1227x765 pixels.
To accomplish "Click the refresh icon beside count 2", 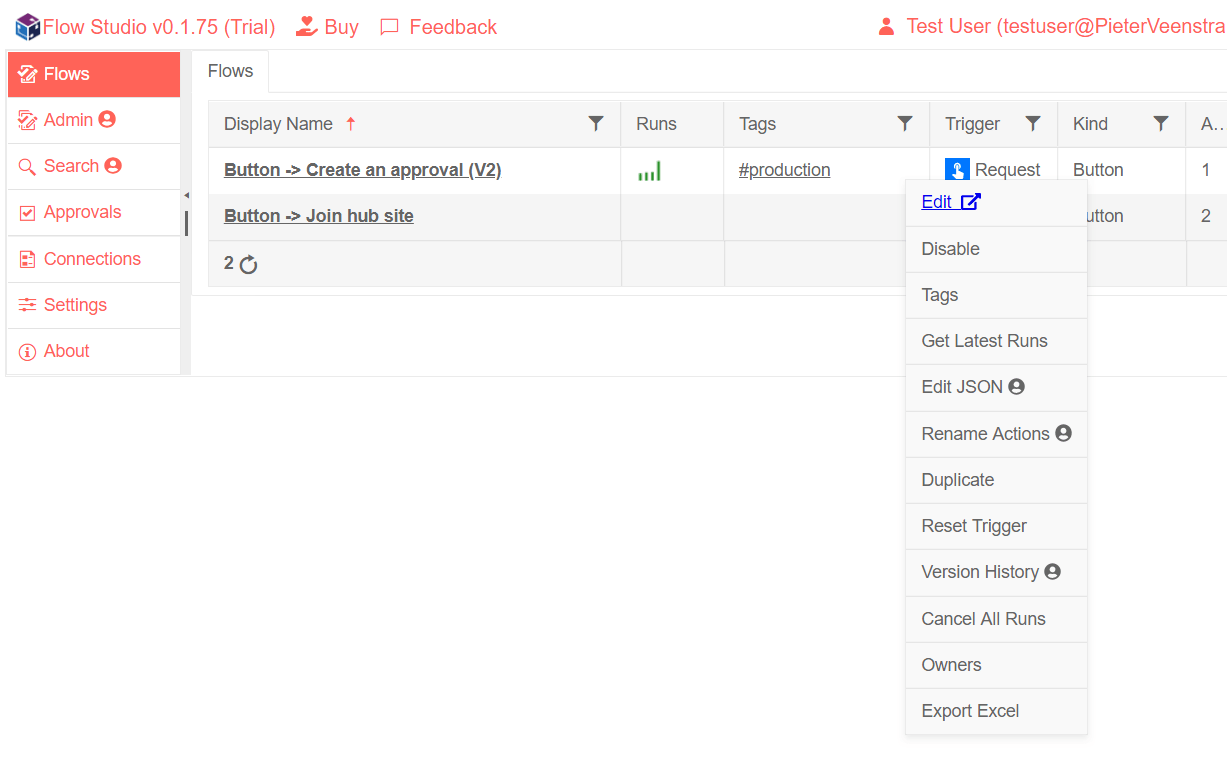I will [x=249, y=265].
